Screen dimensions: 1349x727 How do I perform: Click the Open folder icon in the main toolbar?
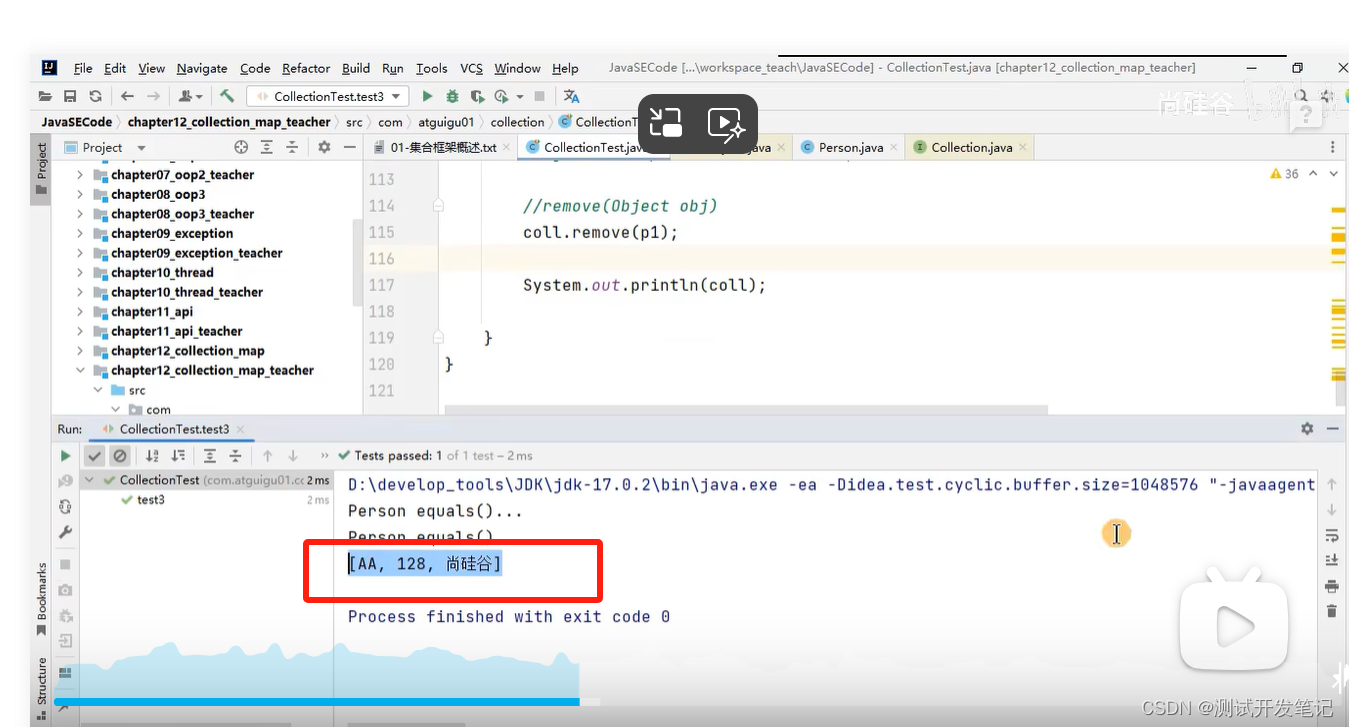coord(45,96)
